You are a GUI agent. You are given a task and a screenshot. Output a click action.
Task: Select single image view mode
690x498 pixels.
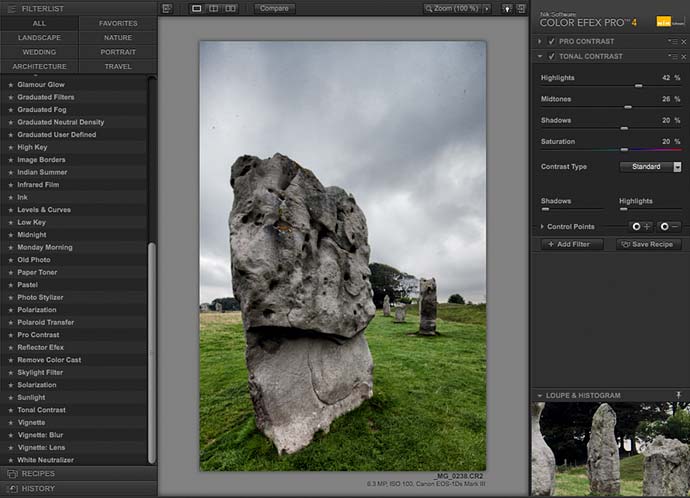[197, 8]
